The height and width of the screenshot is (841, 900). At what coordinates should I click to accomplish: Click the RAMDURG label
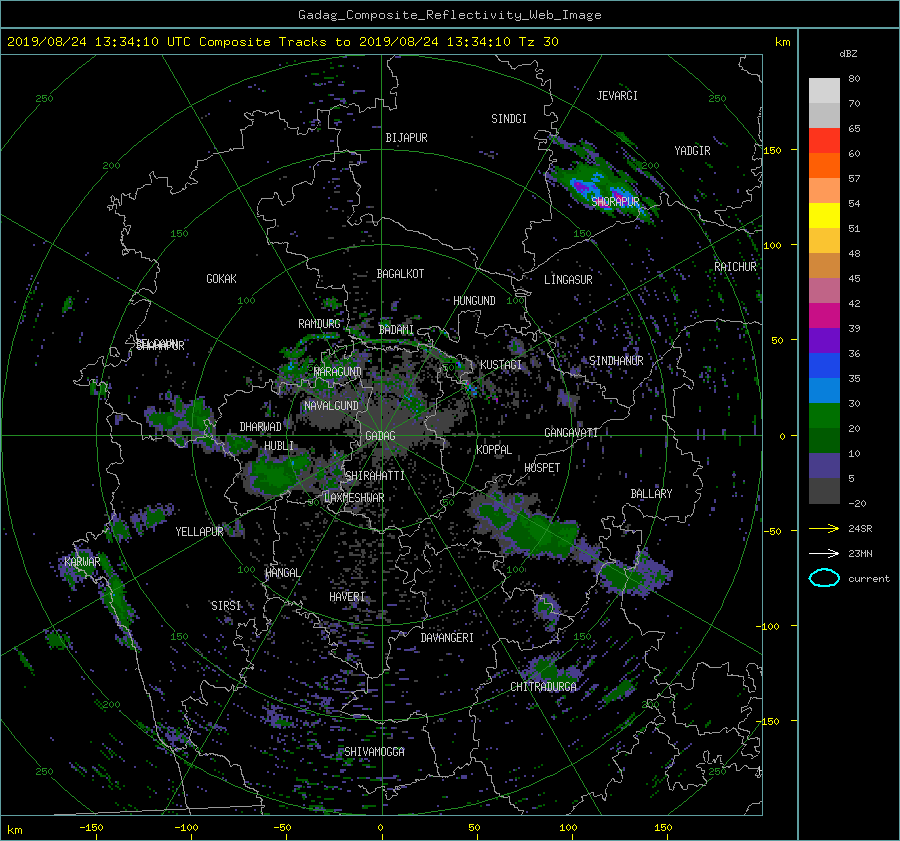click(319, 324)
